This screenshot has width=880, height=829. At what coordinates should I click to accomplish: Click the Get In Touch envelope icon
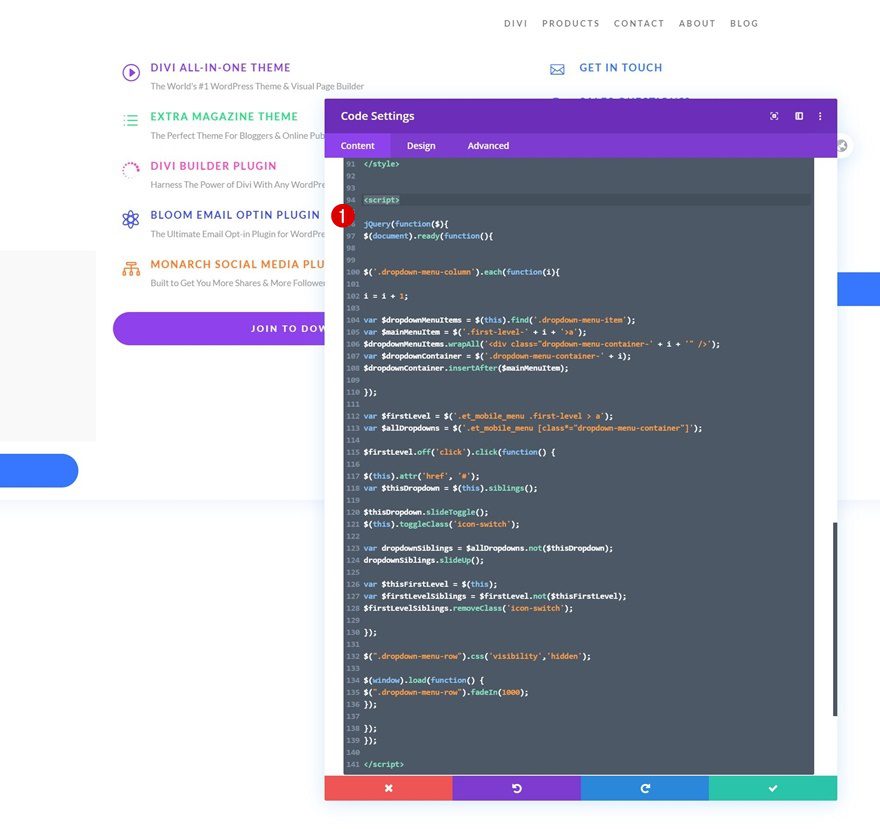tap(557, 69)
